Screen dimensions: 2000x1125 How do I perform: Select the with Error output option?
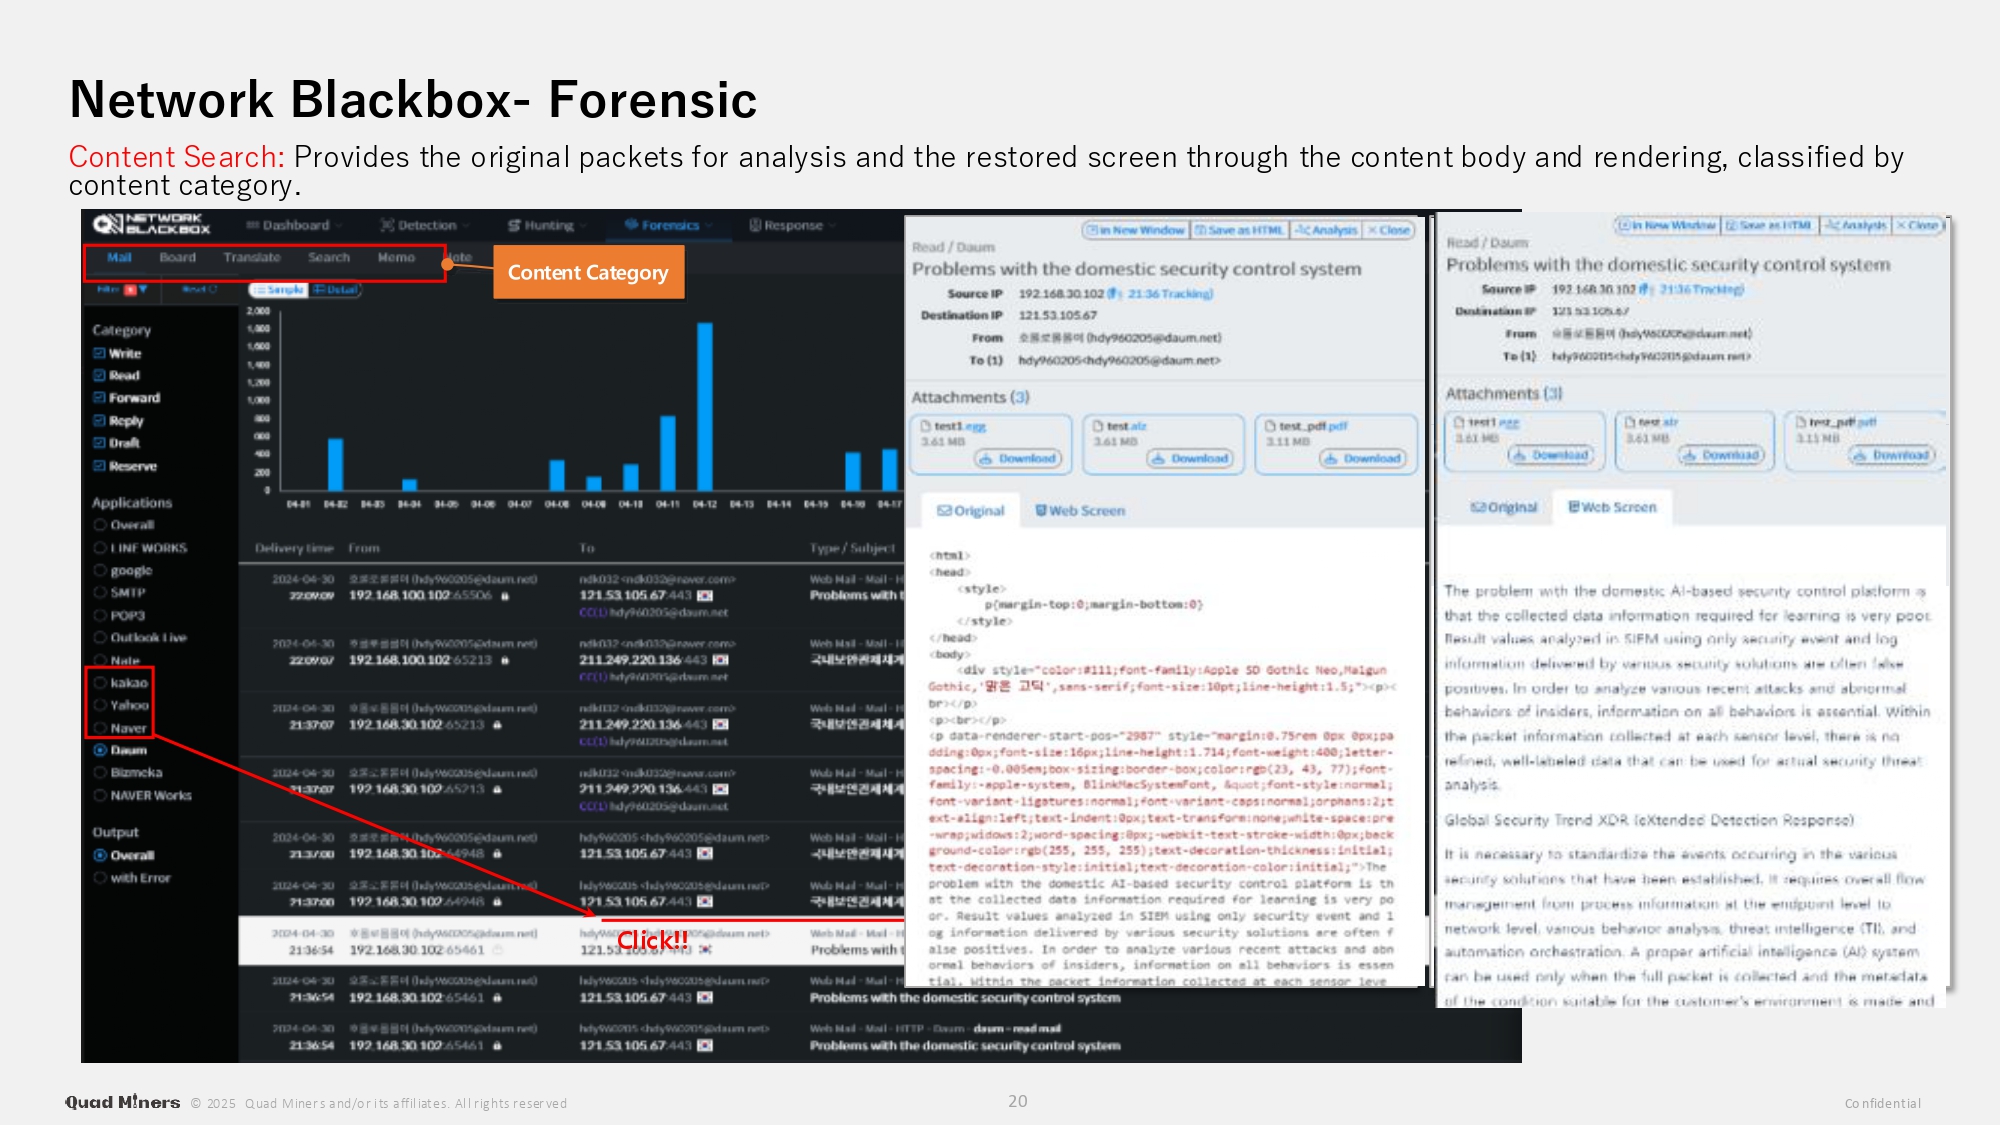pos(100,878)
